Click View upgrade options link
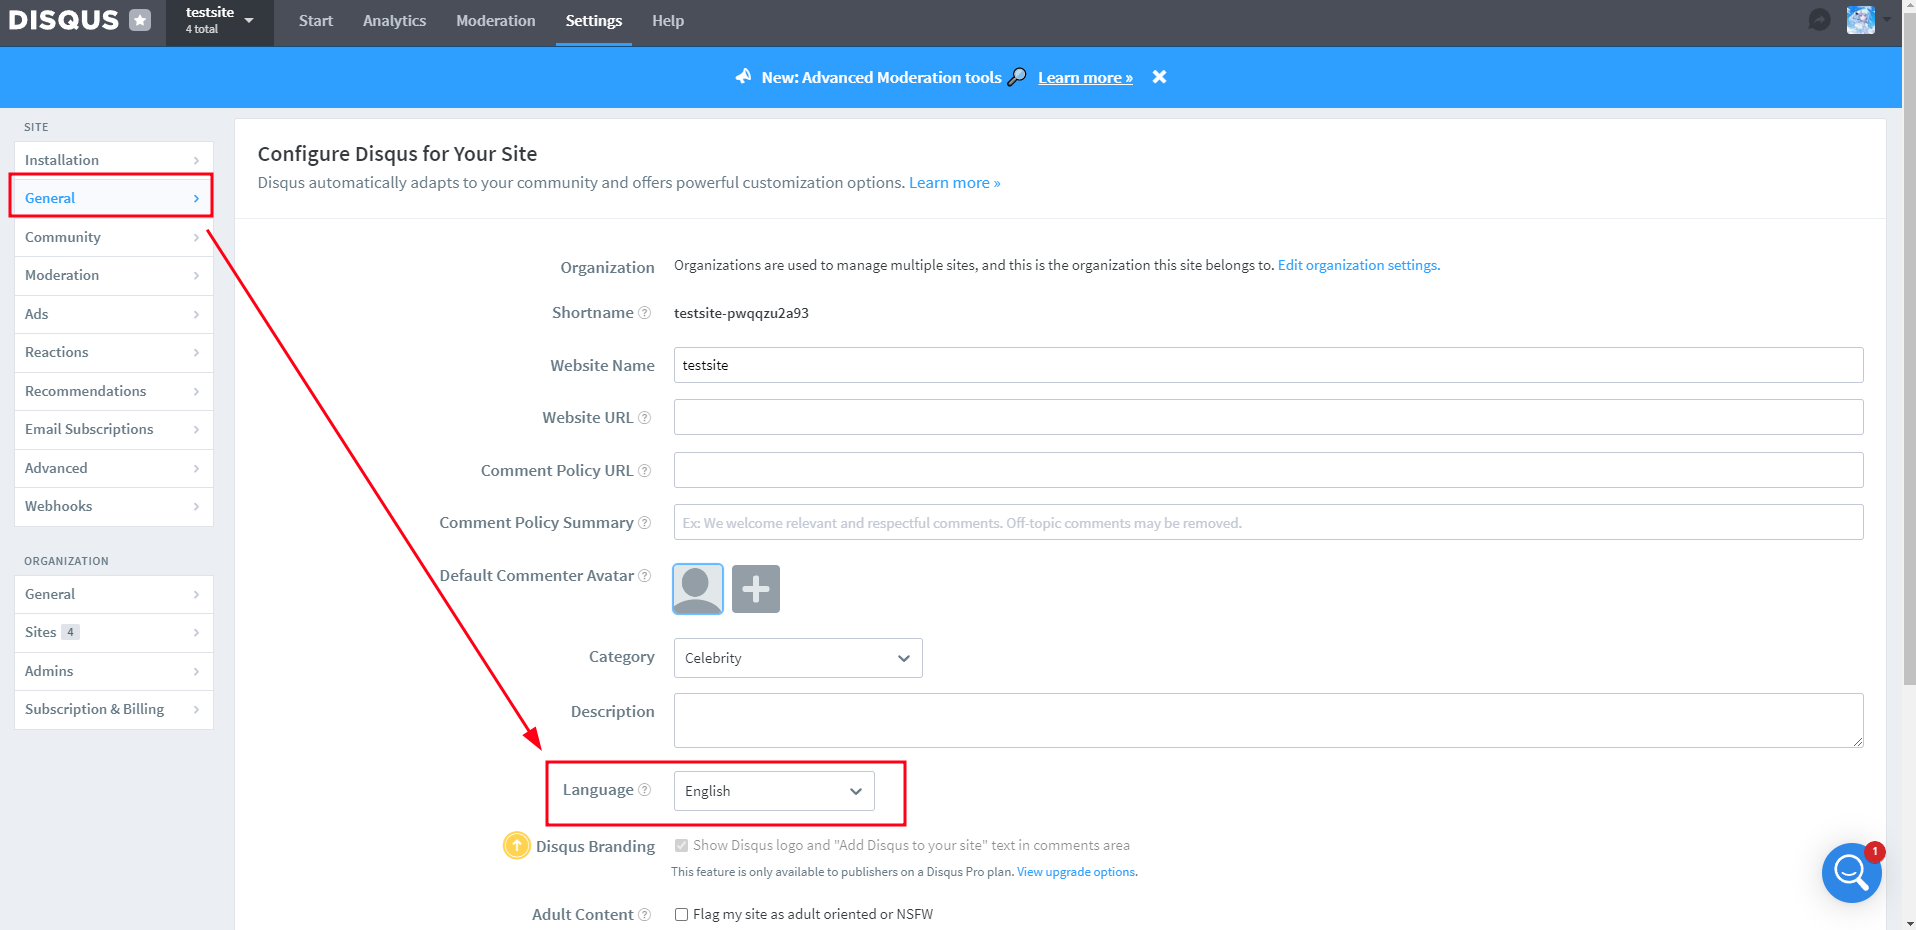 [1076, 872]
